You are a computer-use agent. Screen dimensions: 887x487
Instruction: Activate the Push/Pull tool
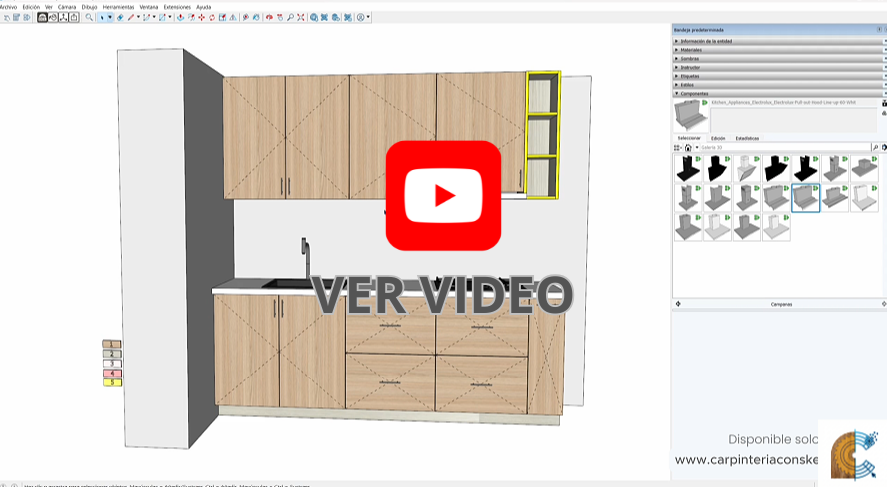coord(180,18)
